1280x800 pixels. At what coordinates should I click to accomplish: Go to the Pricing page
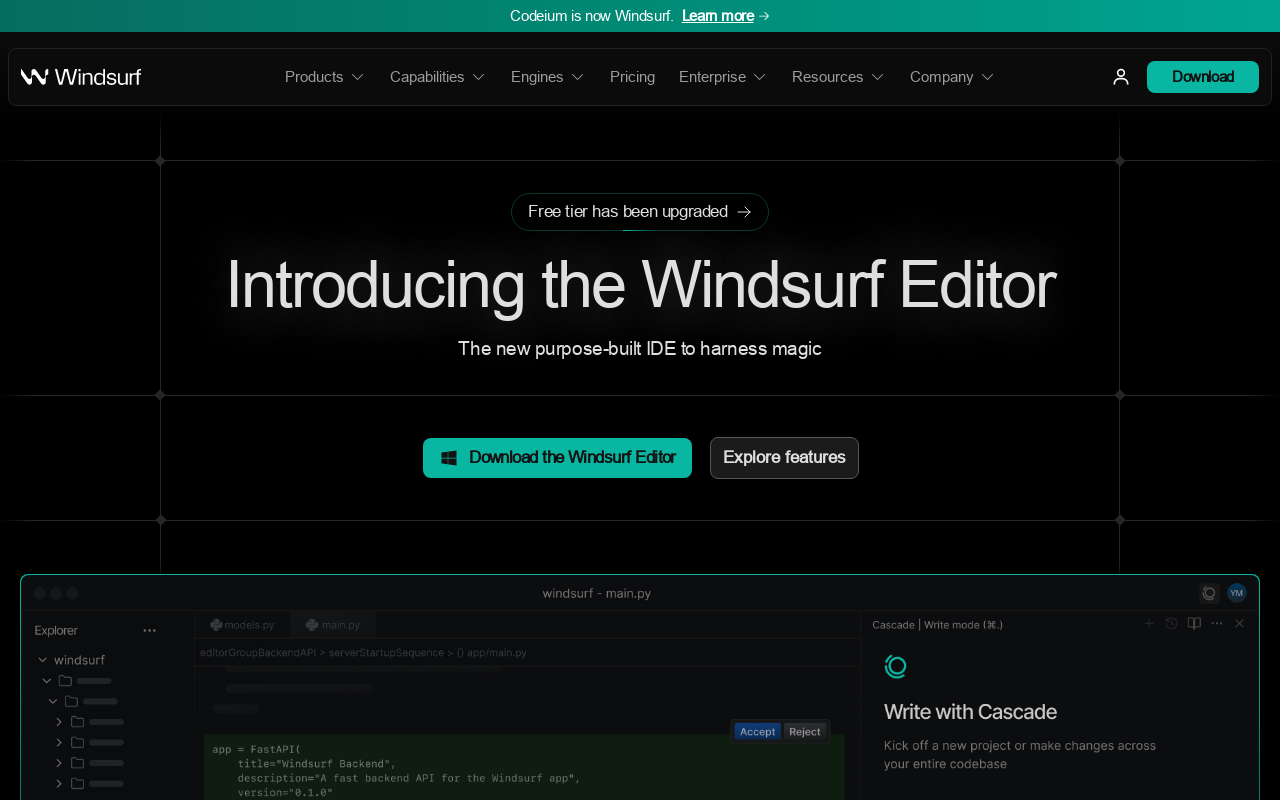(x=632, y=77)
